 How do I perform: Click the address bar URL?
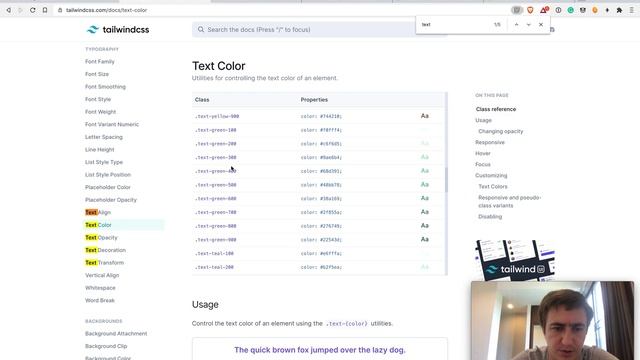[107, 10]
